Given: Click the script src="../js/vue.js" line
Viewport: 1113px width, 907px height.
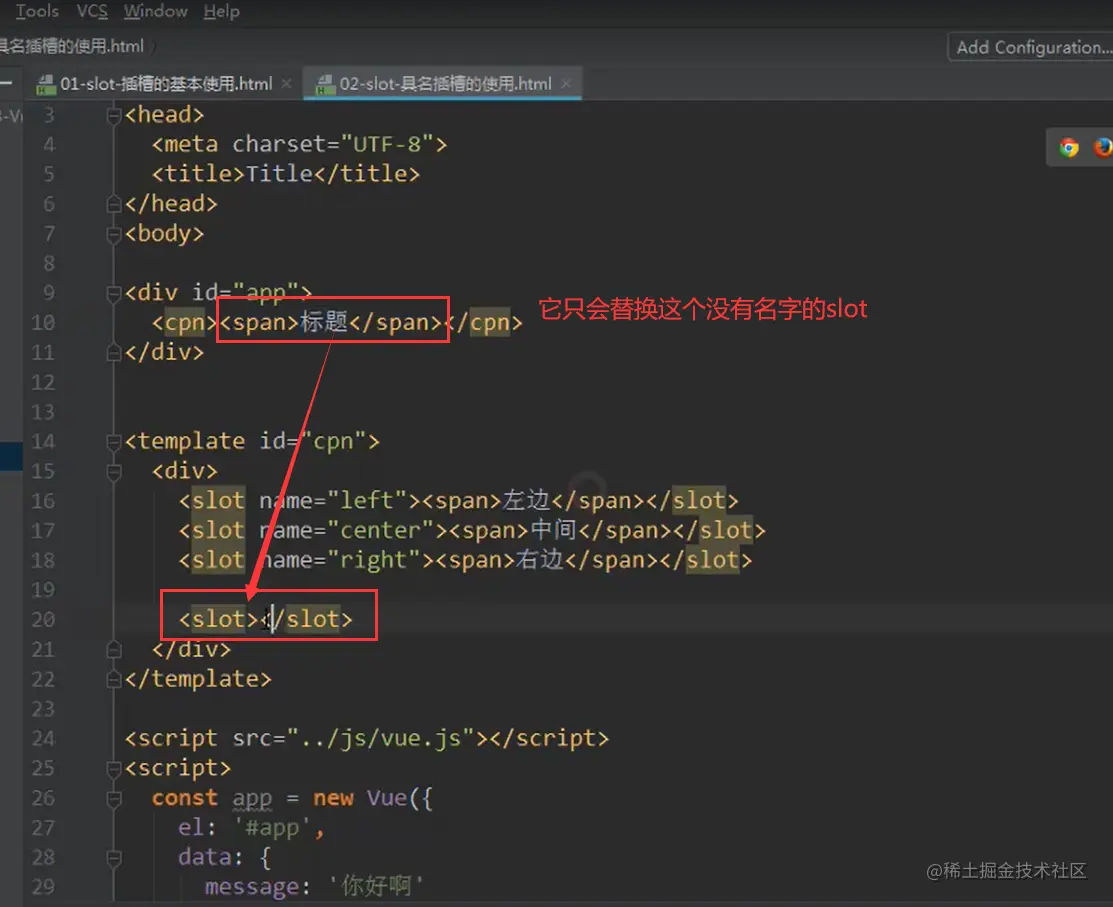Looking at the screenshot, I should (367, 739).
